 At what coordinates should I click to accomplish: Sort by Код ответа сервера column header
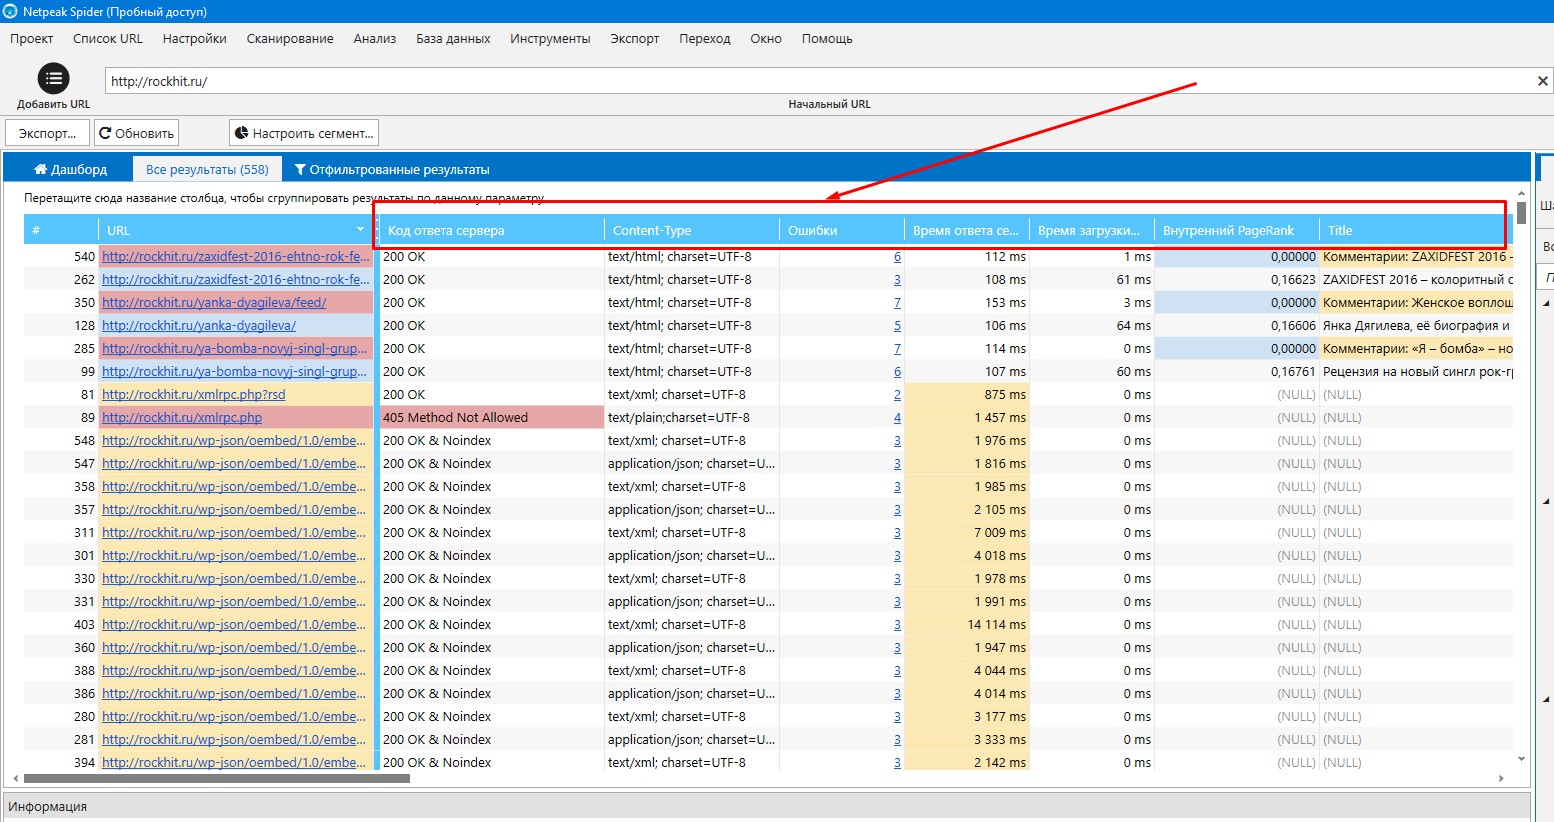click(446, 231)
